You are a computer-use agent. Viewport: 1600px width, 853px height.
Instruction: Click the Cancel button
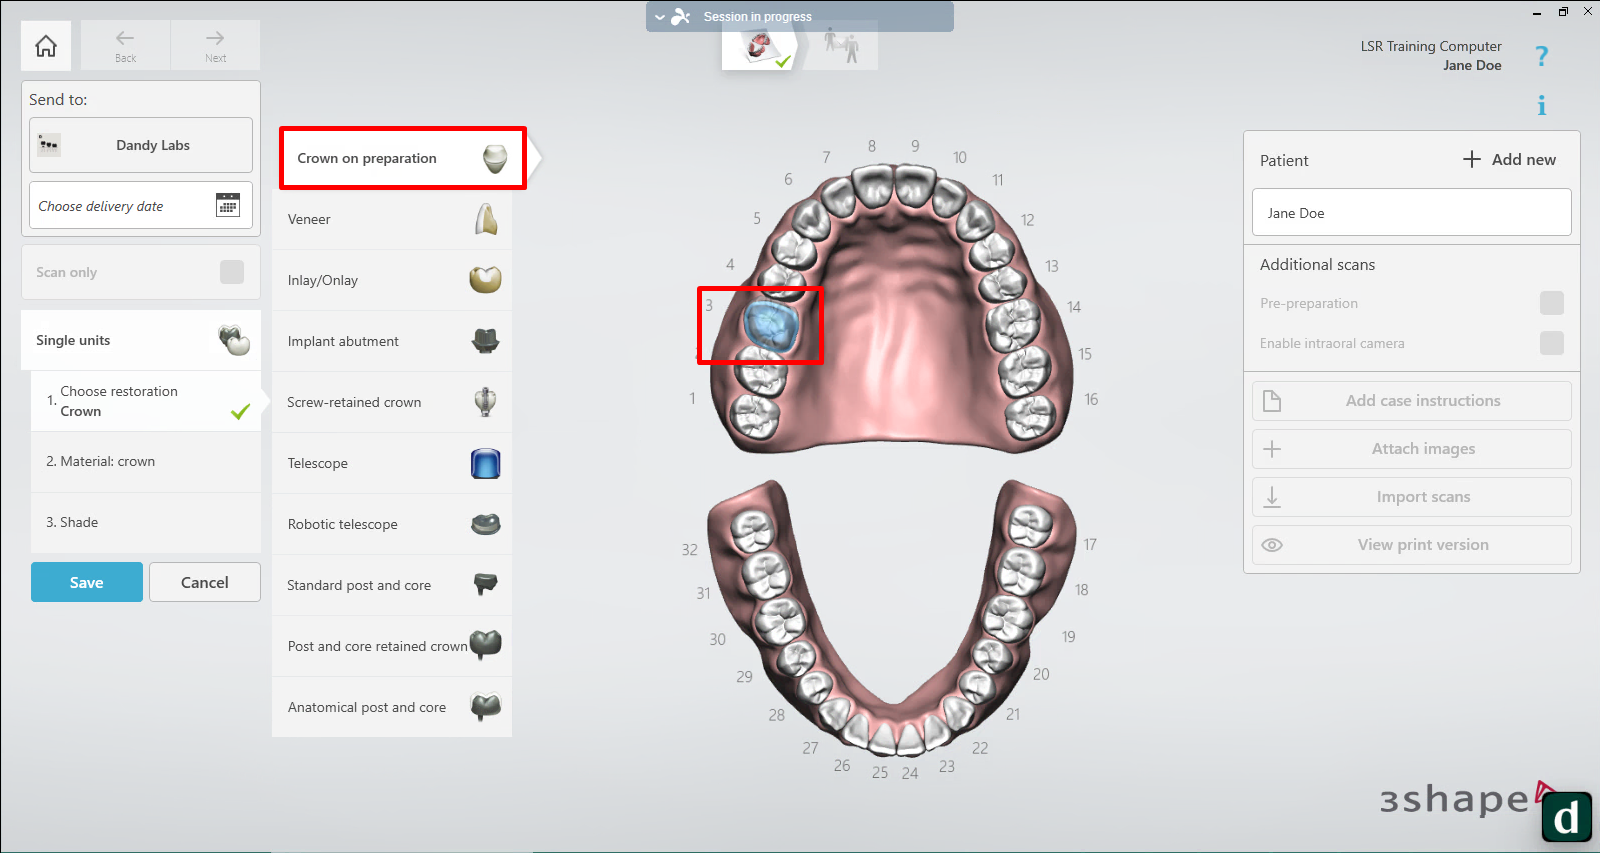click(205, 582)
